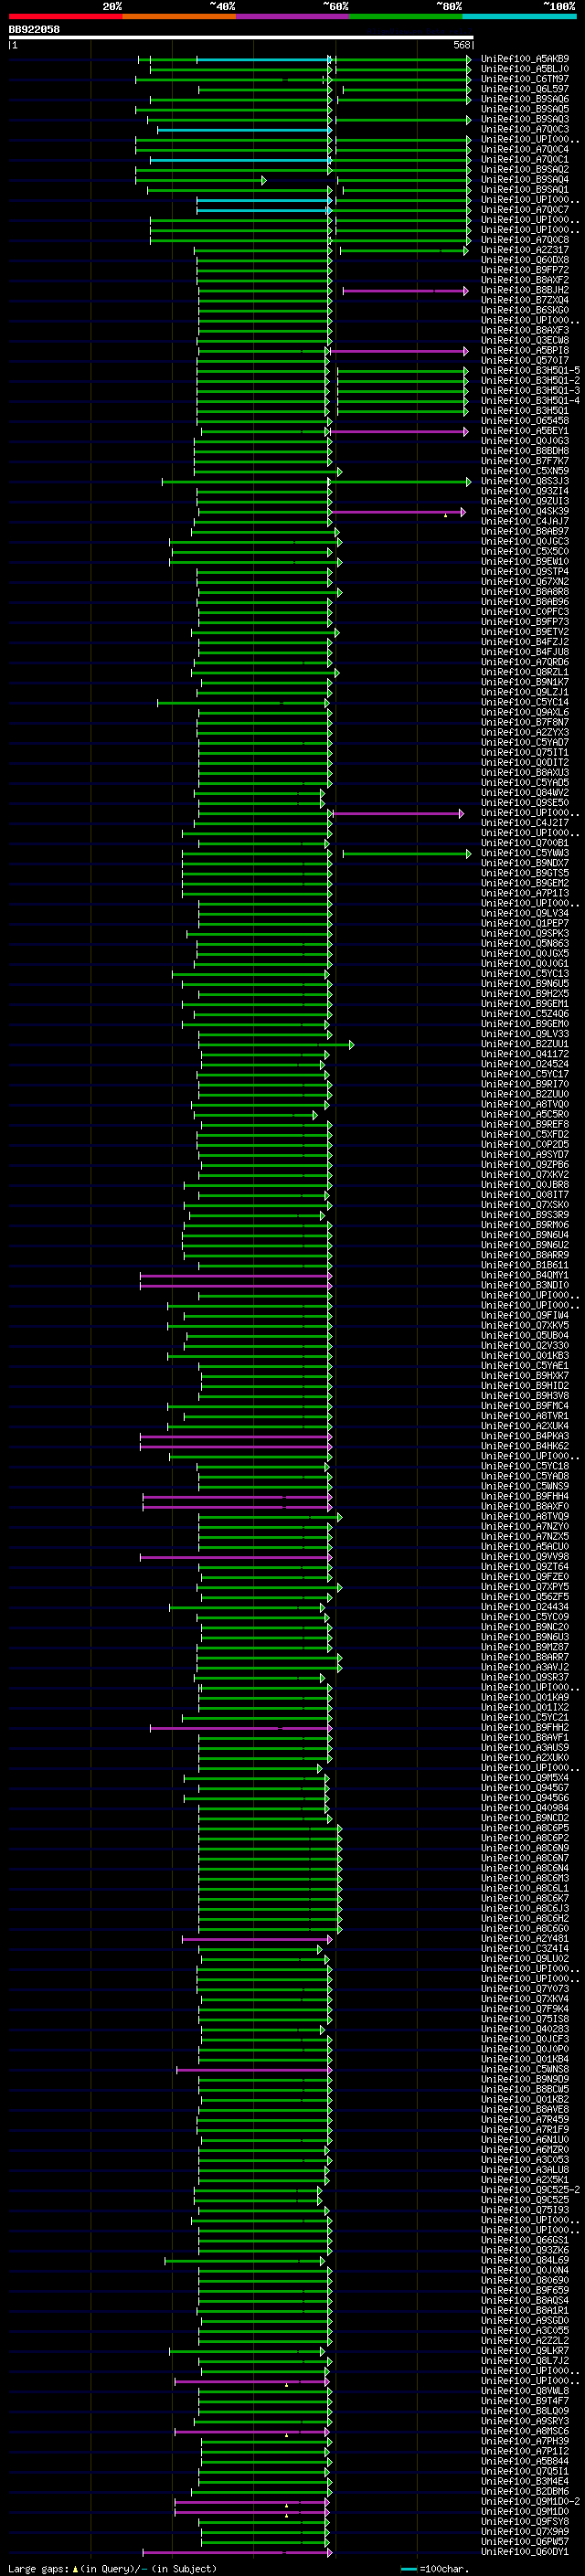
Task: Click the =100char. scale legend
Action: point(435,2569)
